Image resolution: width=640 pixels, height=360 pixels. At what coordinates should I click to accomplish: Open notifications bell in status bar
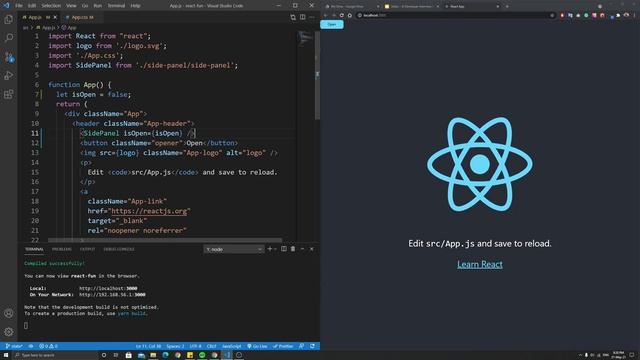312,346
